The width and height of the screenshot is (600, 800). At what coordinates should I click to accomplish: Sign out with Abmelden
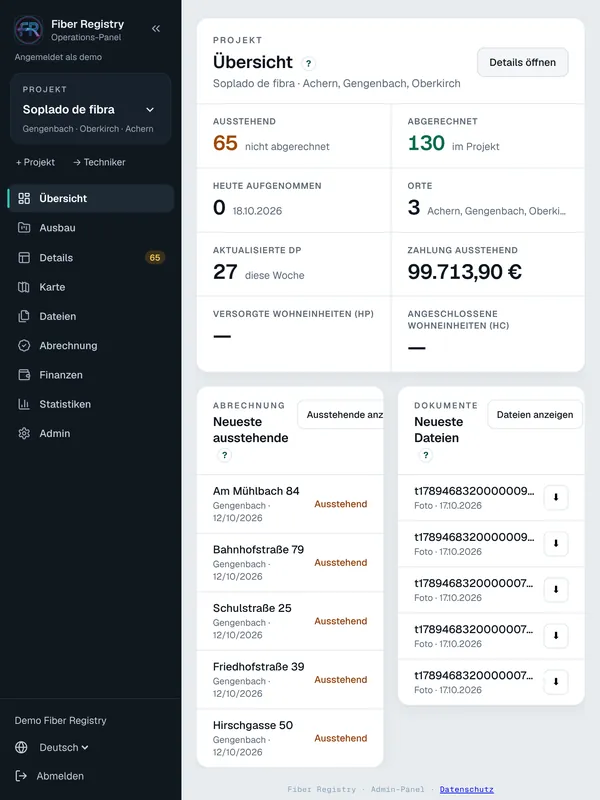click(x=49, y=776)
